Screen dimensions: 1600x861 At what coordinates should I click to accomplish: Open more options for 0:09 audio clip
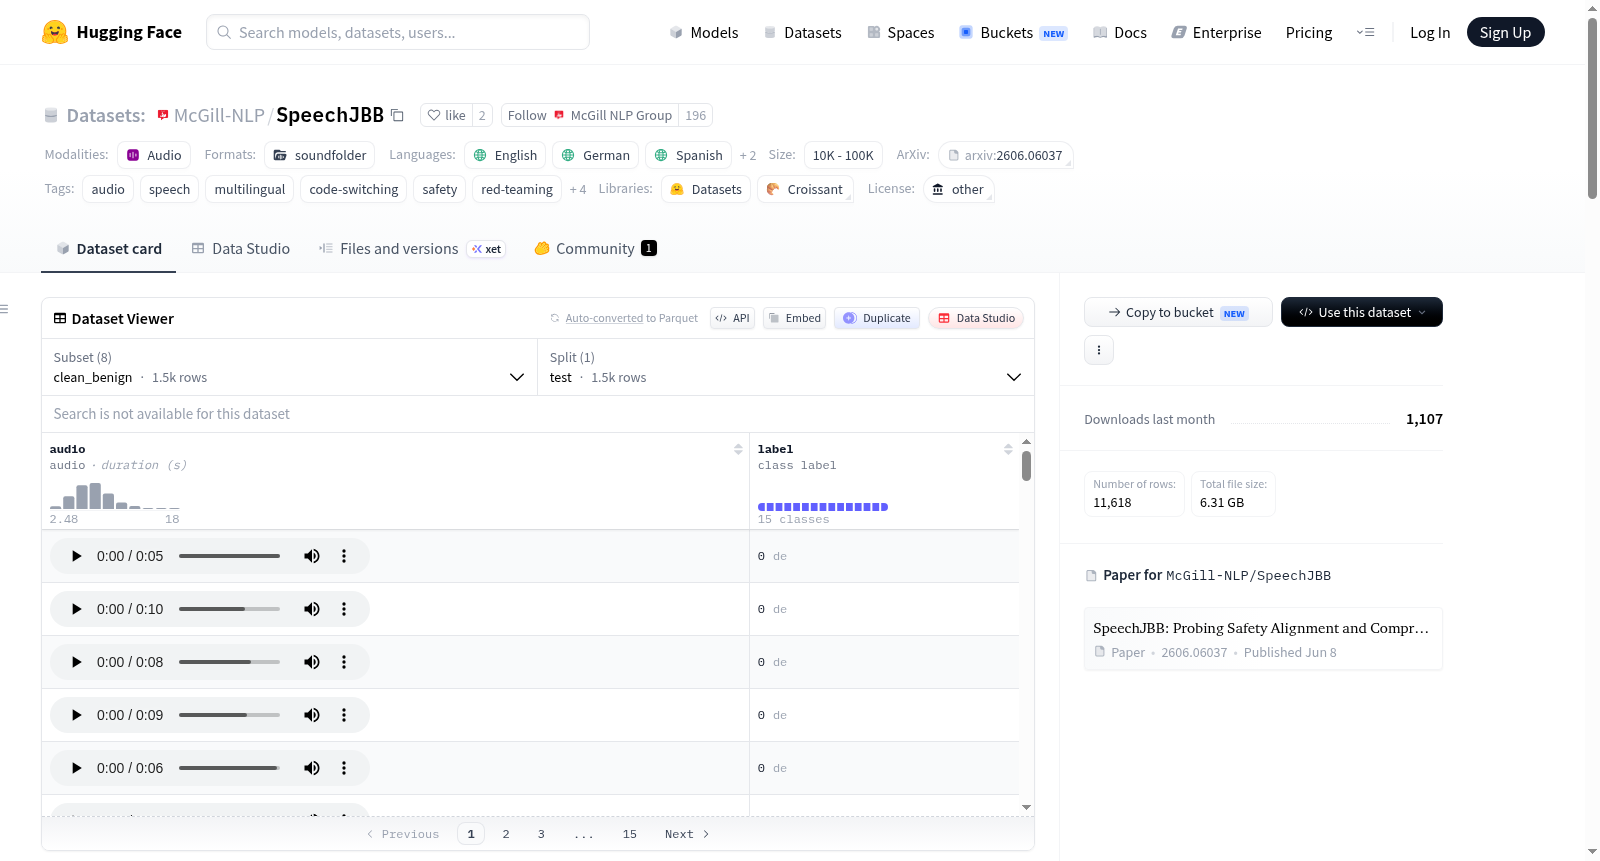344,715
